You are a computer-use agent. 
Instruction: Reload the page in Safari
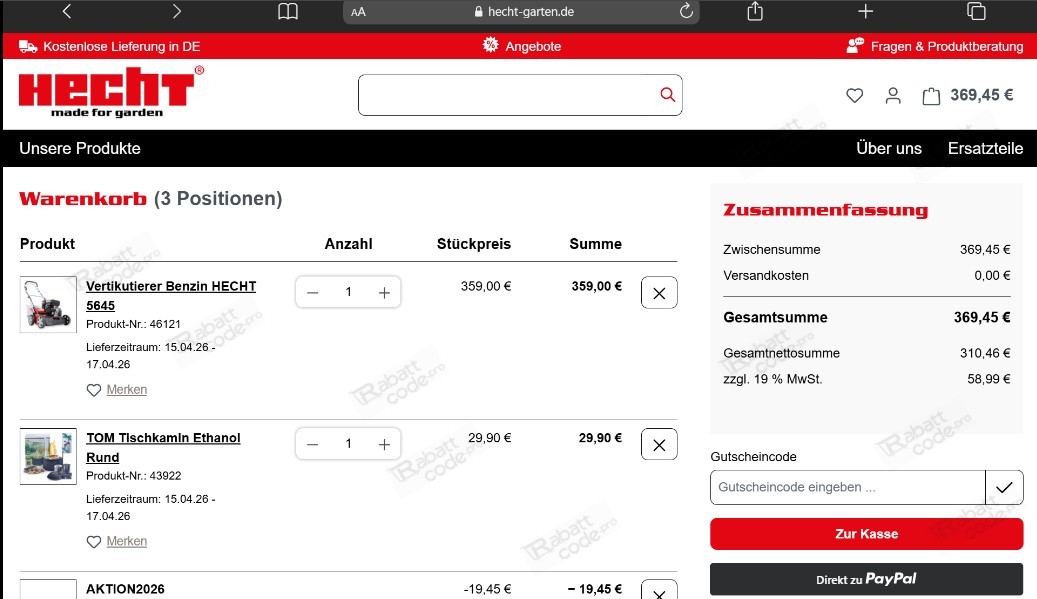click(686, 12)
